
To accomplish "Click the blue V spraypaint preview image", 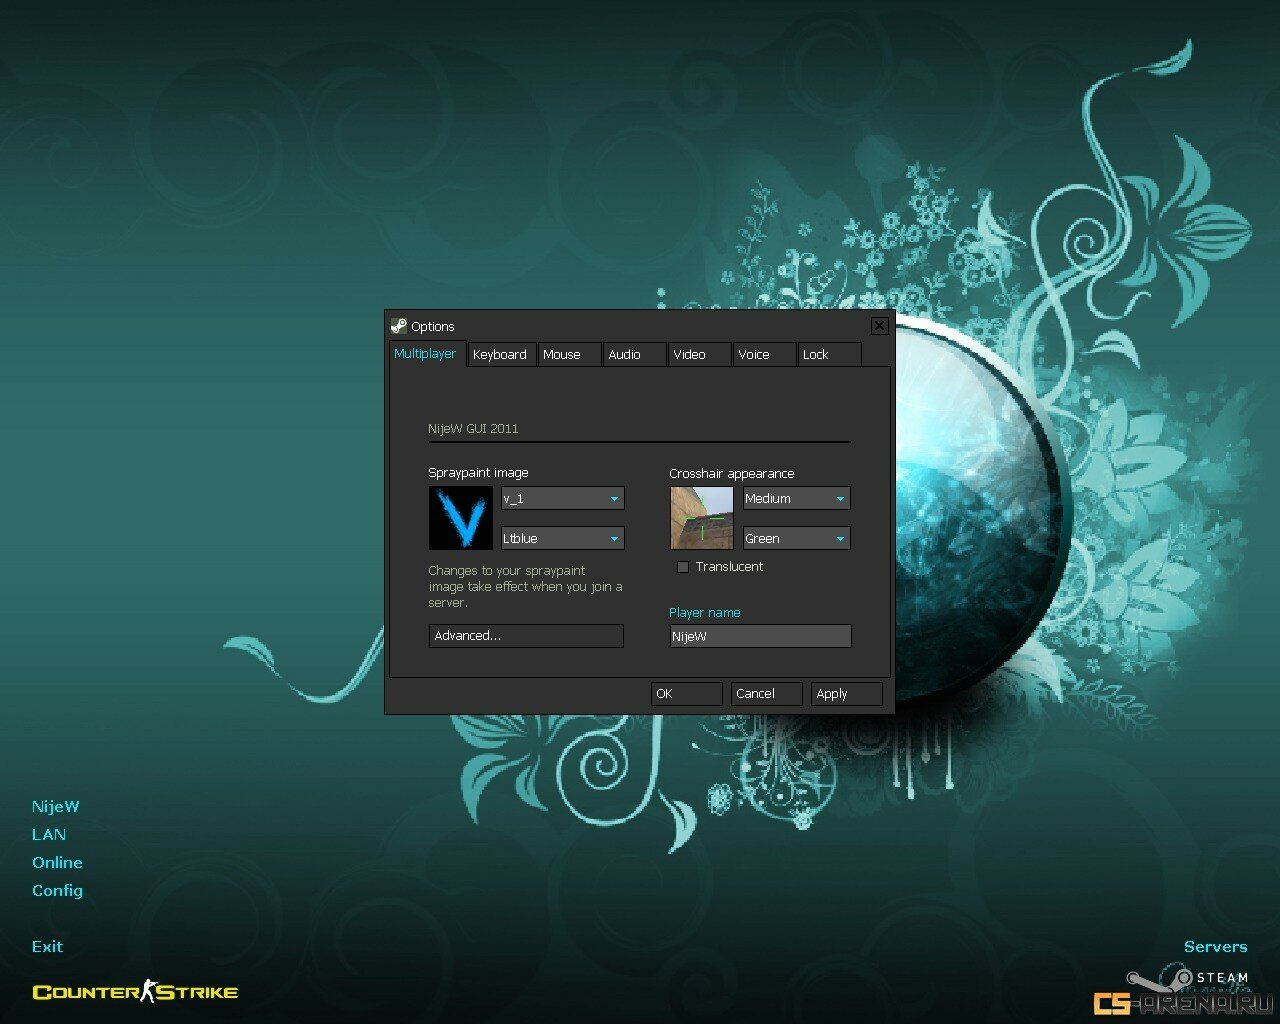I will pyautogui.click(x=460, y=518).
